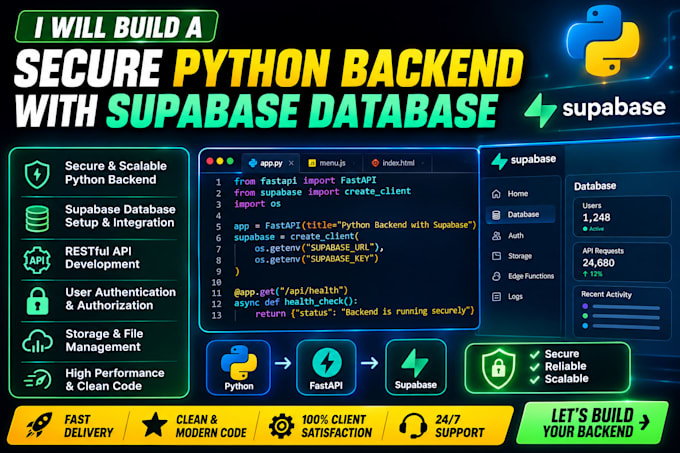The image size is (680, 453).
Task: Click the Active status under Users
Action: [593, 229]
